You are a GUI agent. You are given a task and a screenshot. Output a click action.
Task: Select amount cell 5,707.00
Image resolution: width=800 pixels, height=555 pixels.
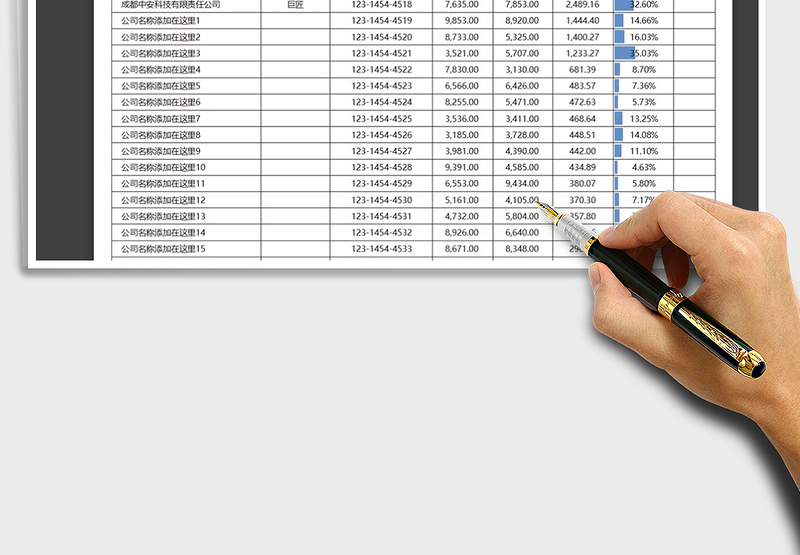tap(522, 54)
